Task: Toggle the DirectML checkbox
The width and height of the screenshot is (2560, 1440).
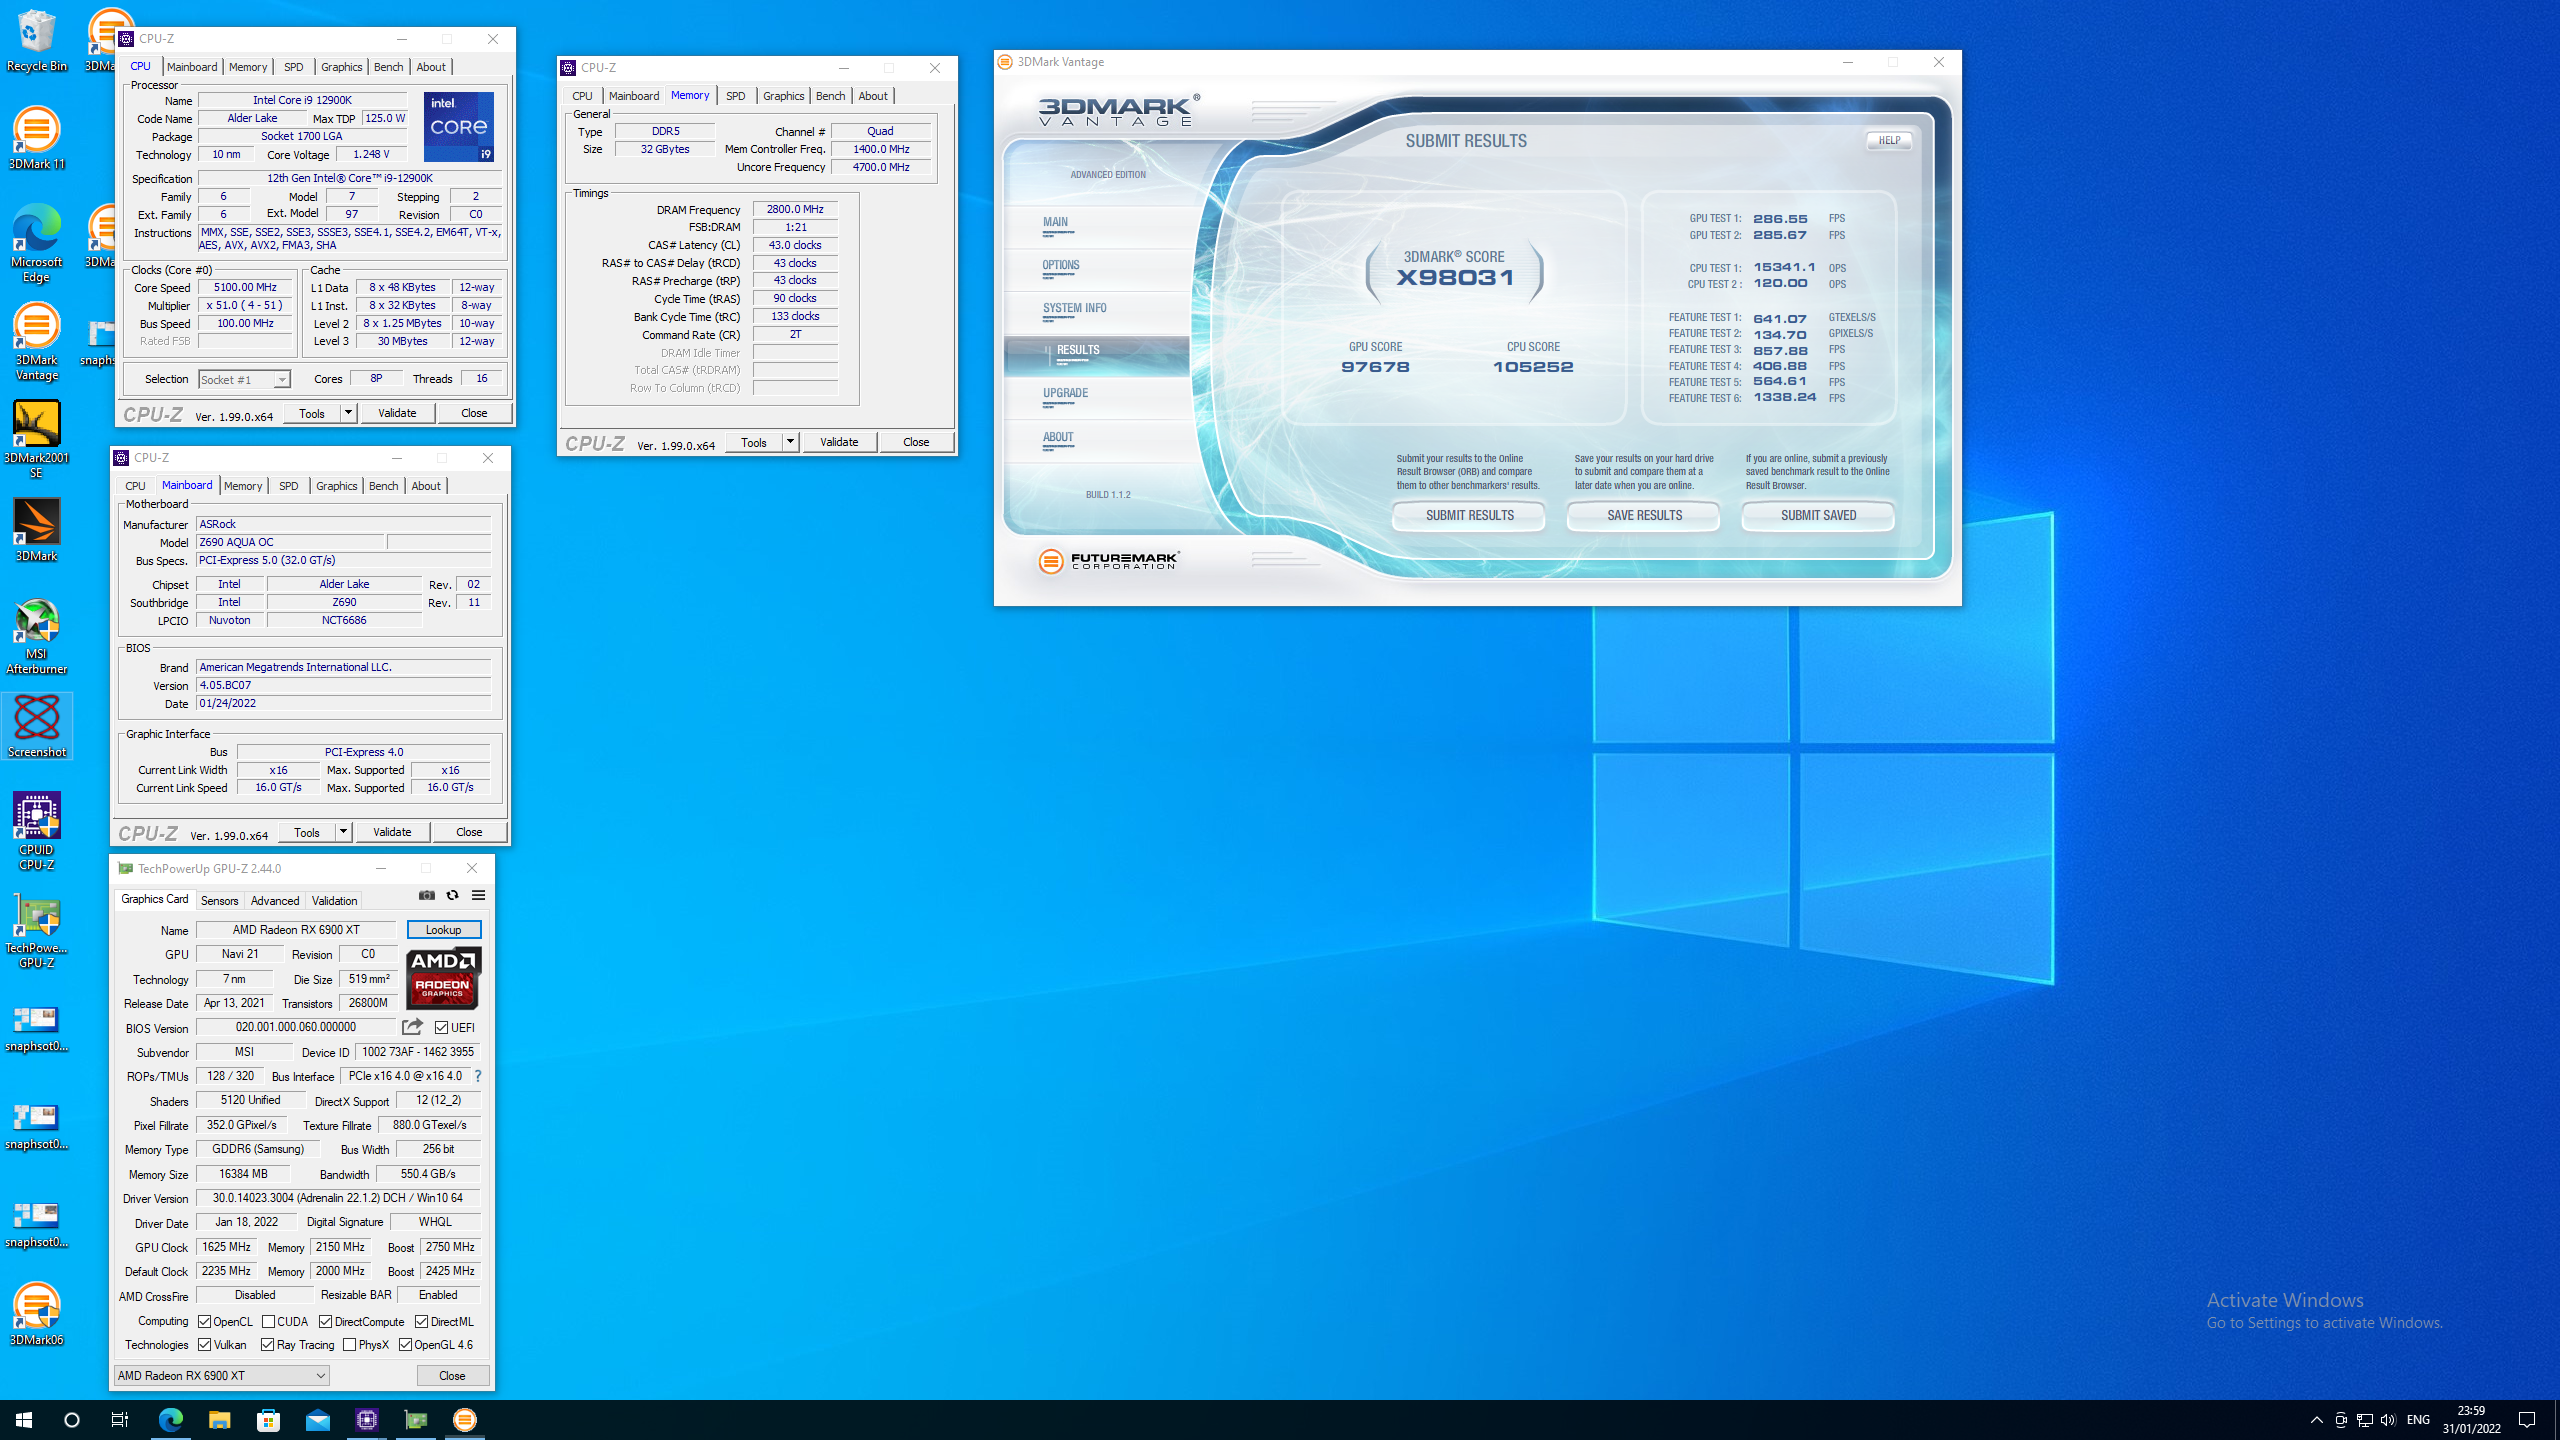Action: pyautogui.click(x=421, y=1321)
